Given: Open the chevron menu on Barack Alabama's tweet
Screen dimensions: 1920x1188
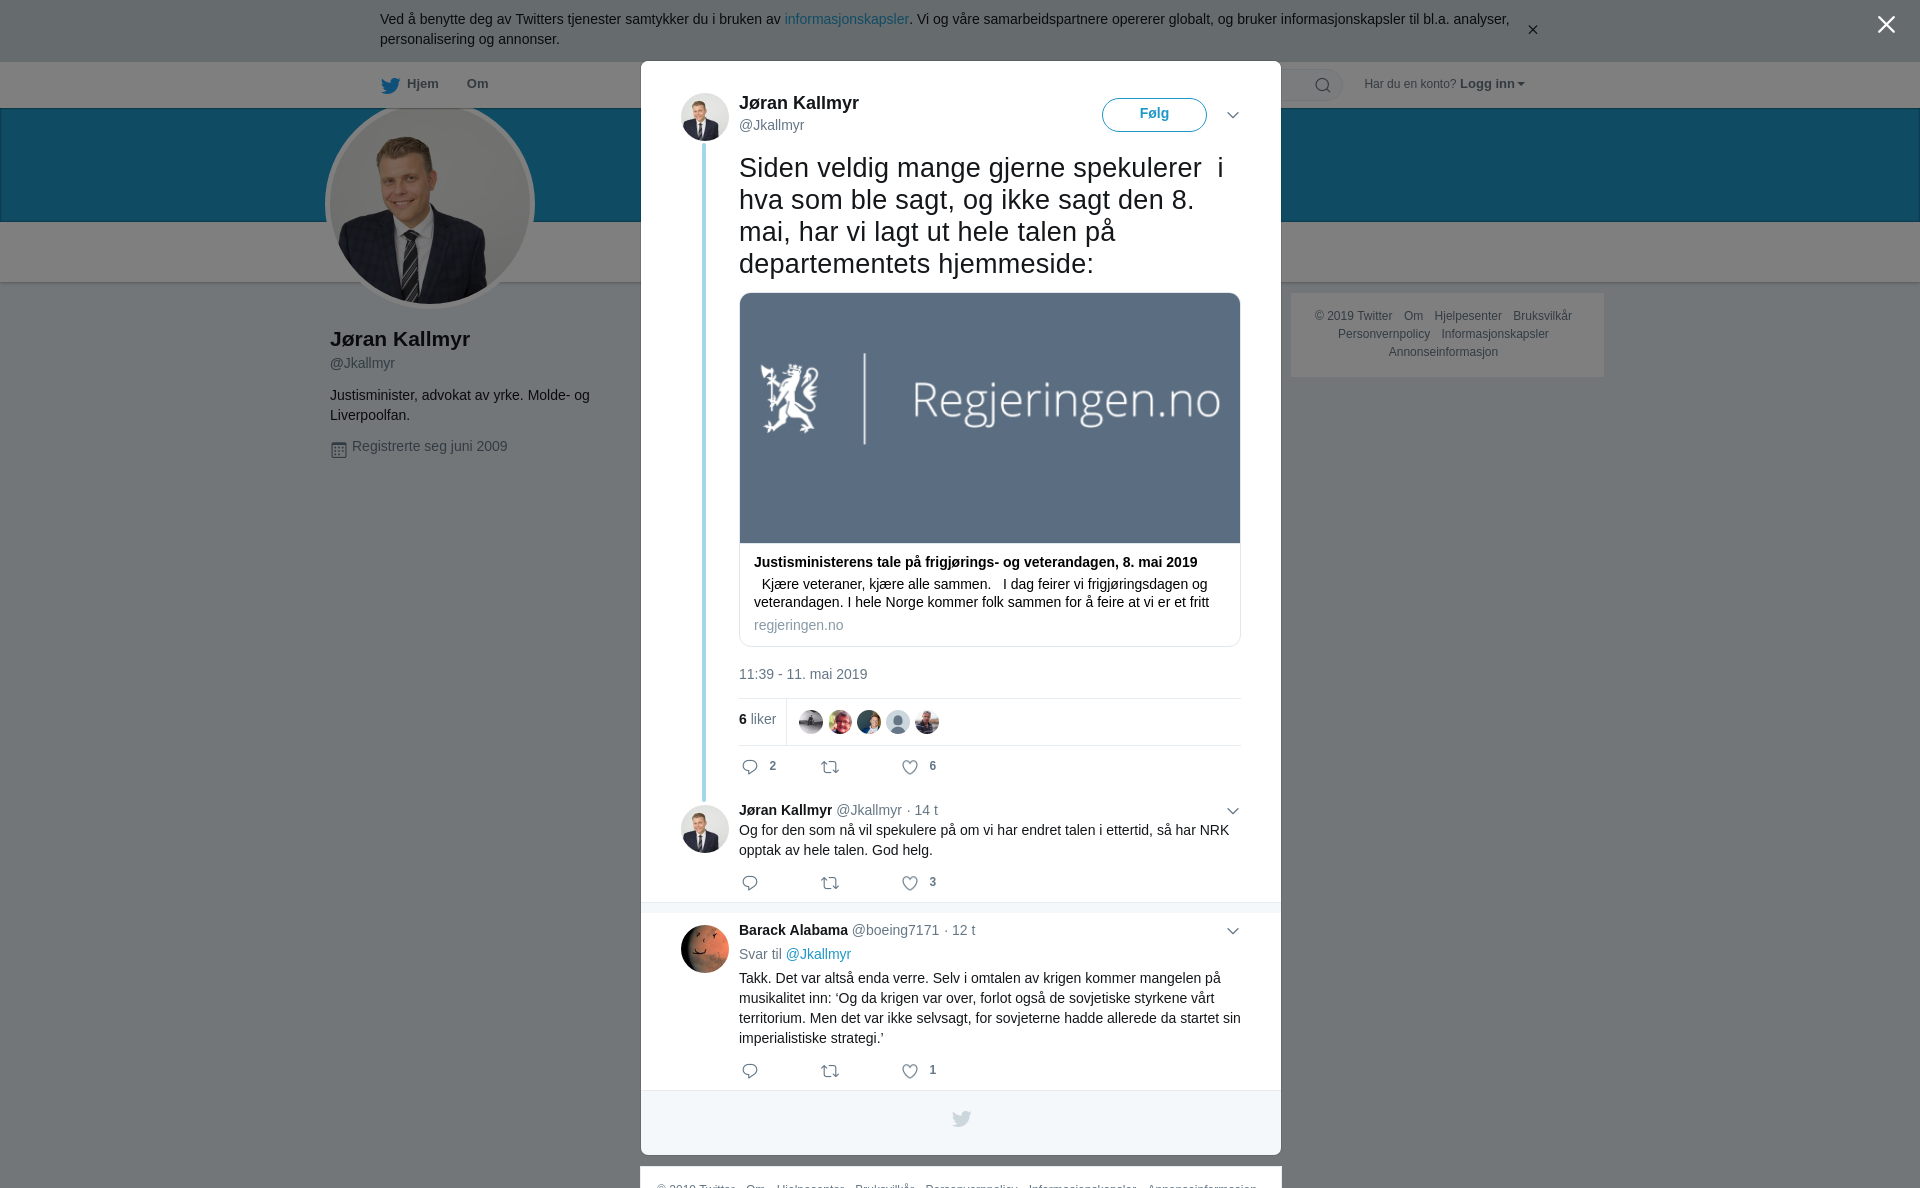Looking at the screenshot, I should [1233, 931].
